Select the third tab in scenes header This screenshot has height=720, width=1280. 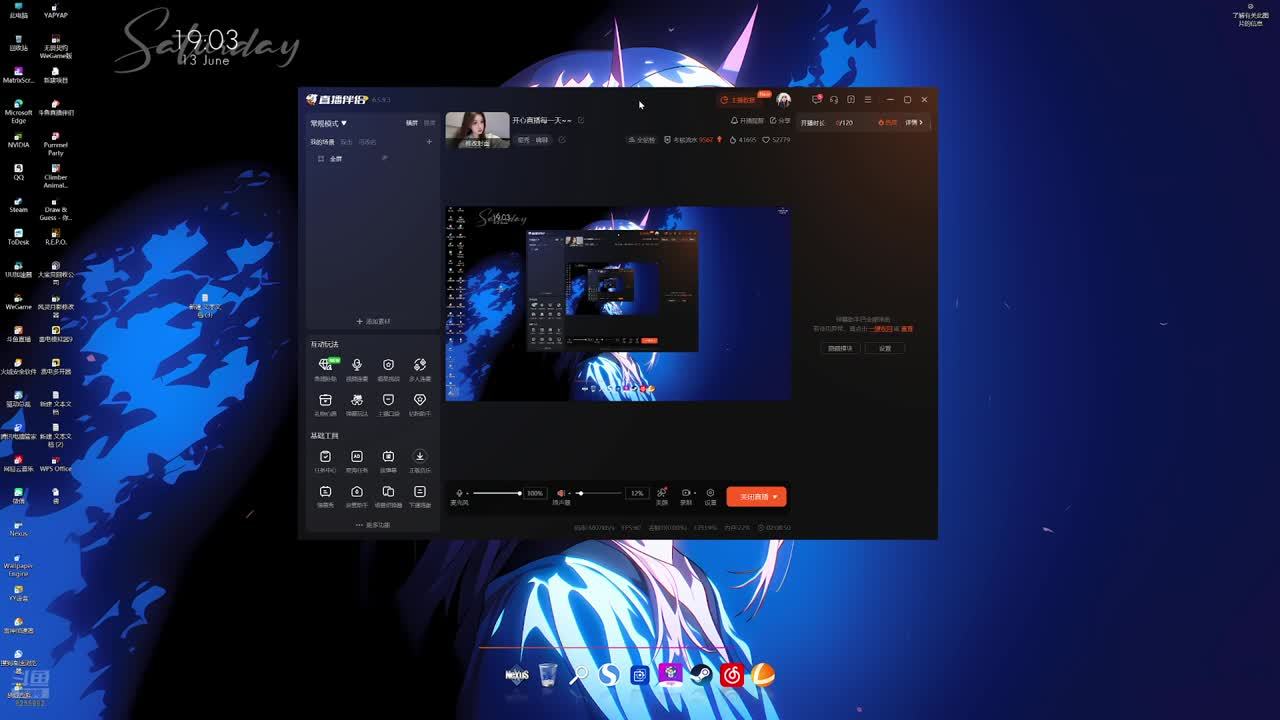[367, 142]
